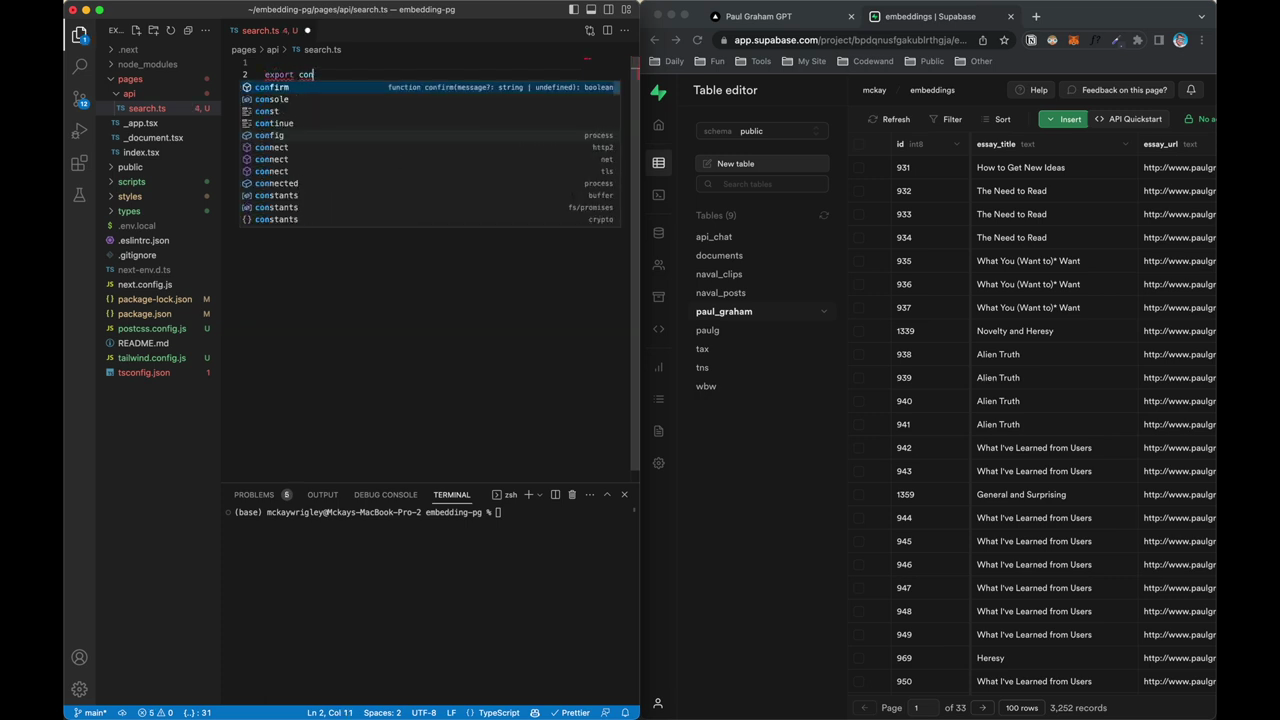Open id column header dropdown arrow
The width and height of the screenshot is (1280, 720).
pos(956,144)
